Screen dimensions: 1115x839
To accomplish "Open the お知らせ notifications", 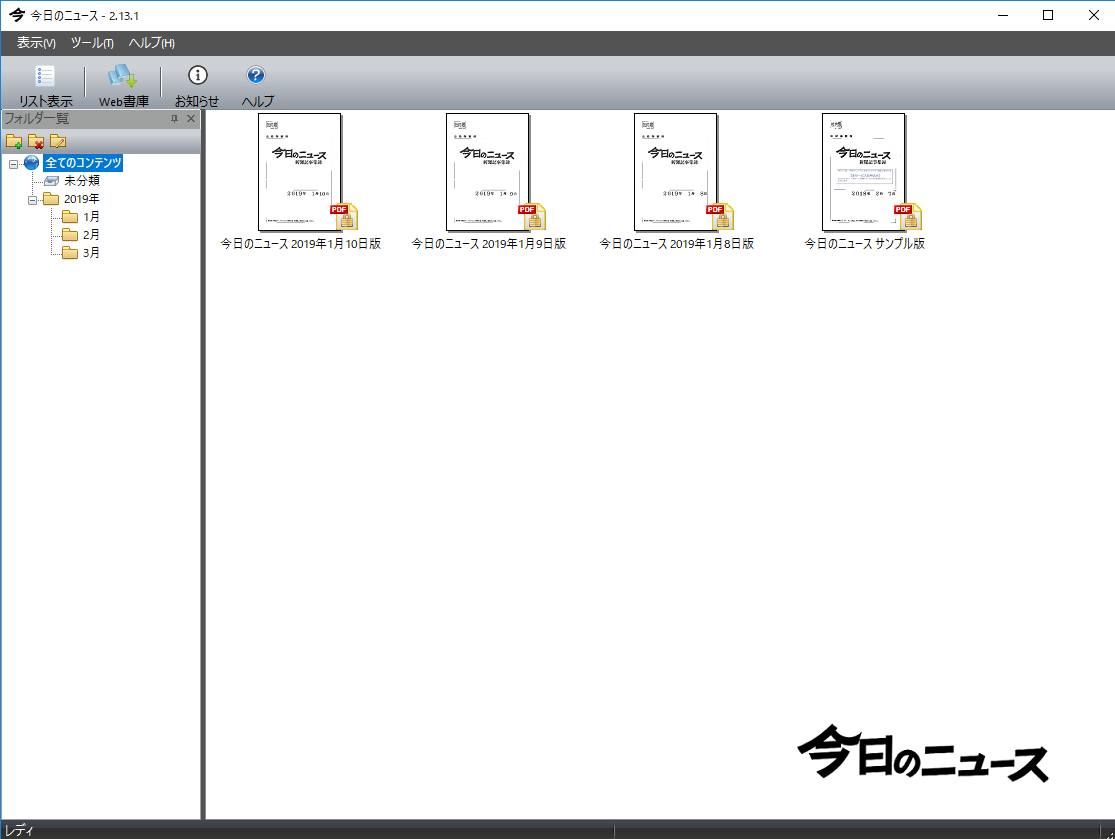I will [x=197, y=85].
